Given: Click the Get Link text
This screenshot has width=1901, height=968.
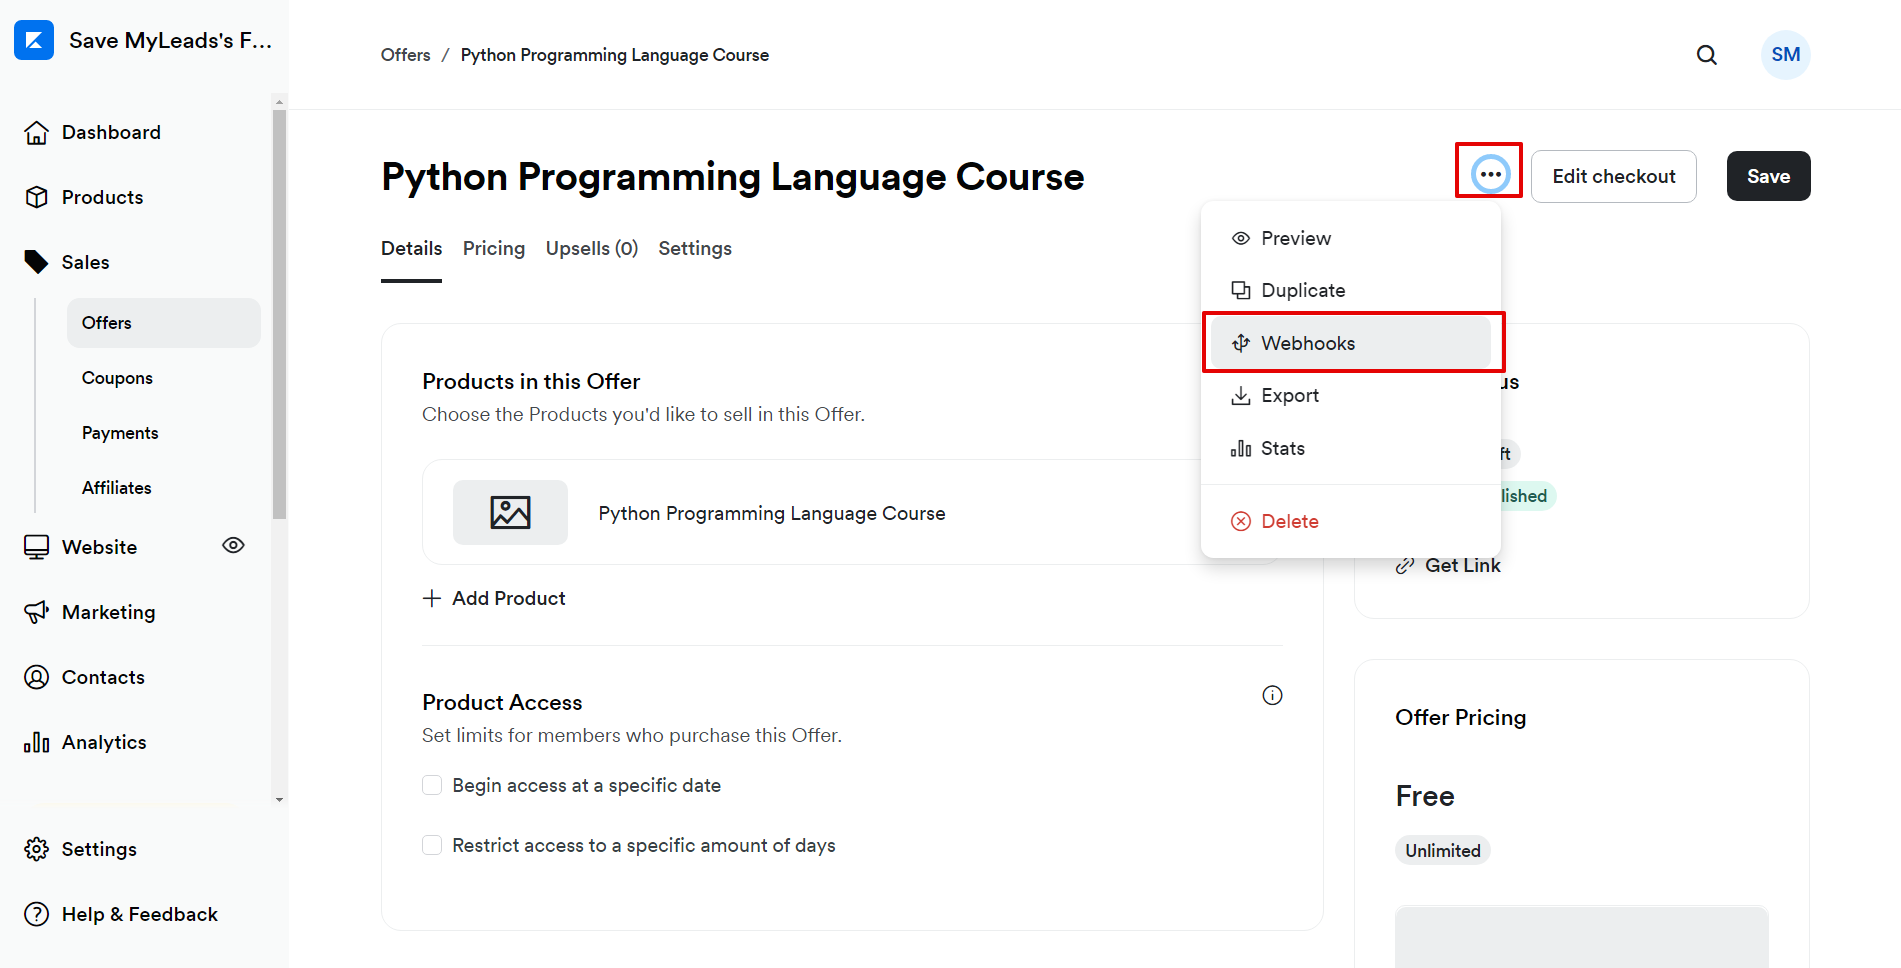Looking at the screenshot, I should (1462, 565).
